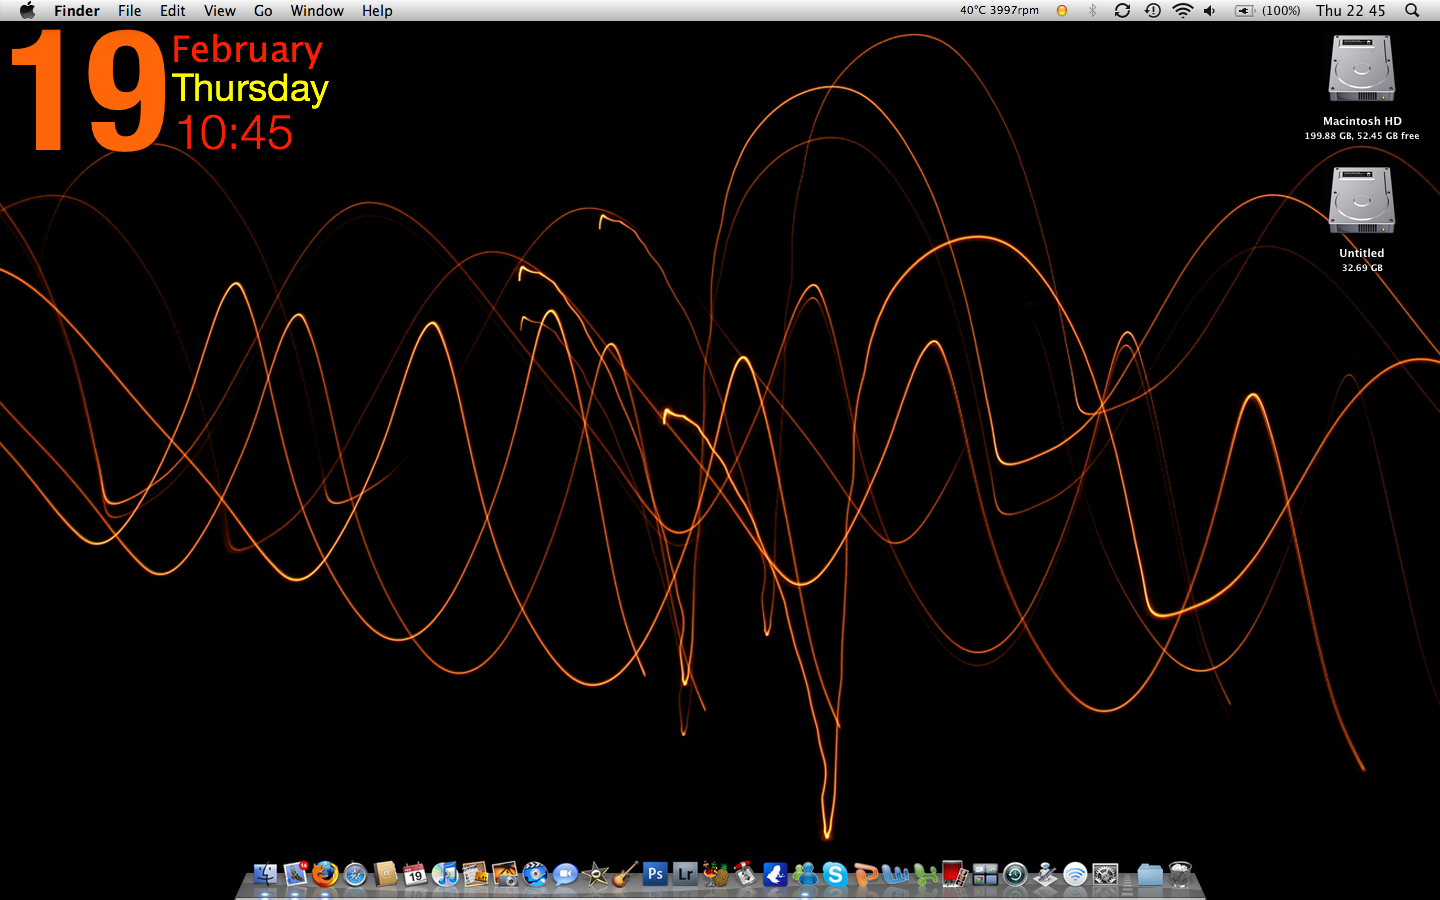The image size is (1440, 900).
Task: Launch Microsoft Excel from Dock
Action: (925, 875)
